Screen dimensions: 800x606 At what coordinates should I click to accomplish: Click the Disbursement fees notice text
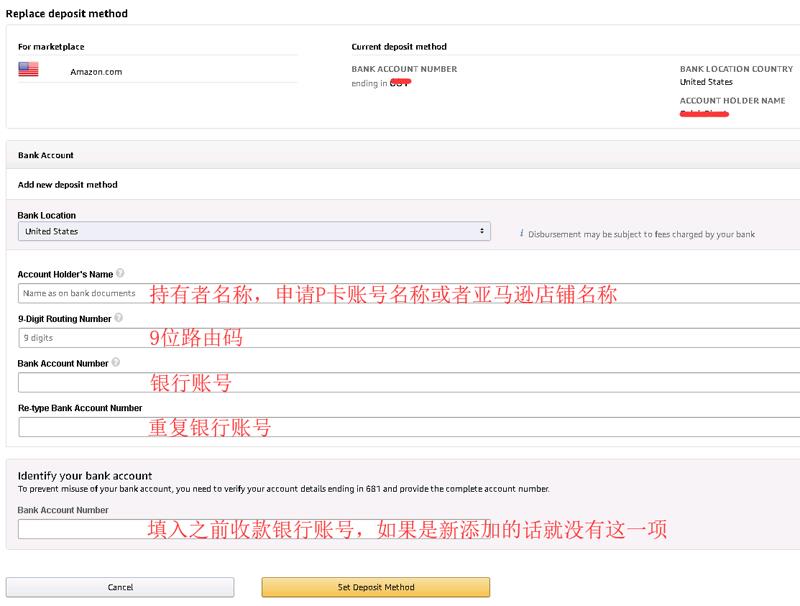(641, 234)
